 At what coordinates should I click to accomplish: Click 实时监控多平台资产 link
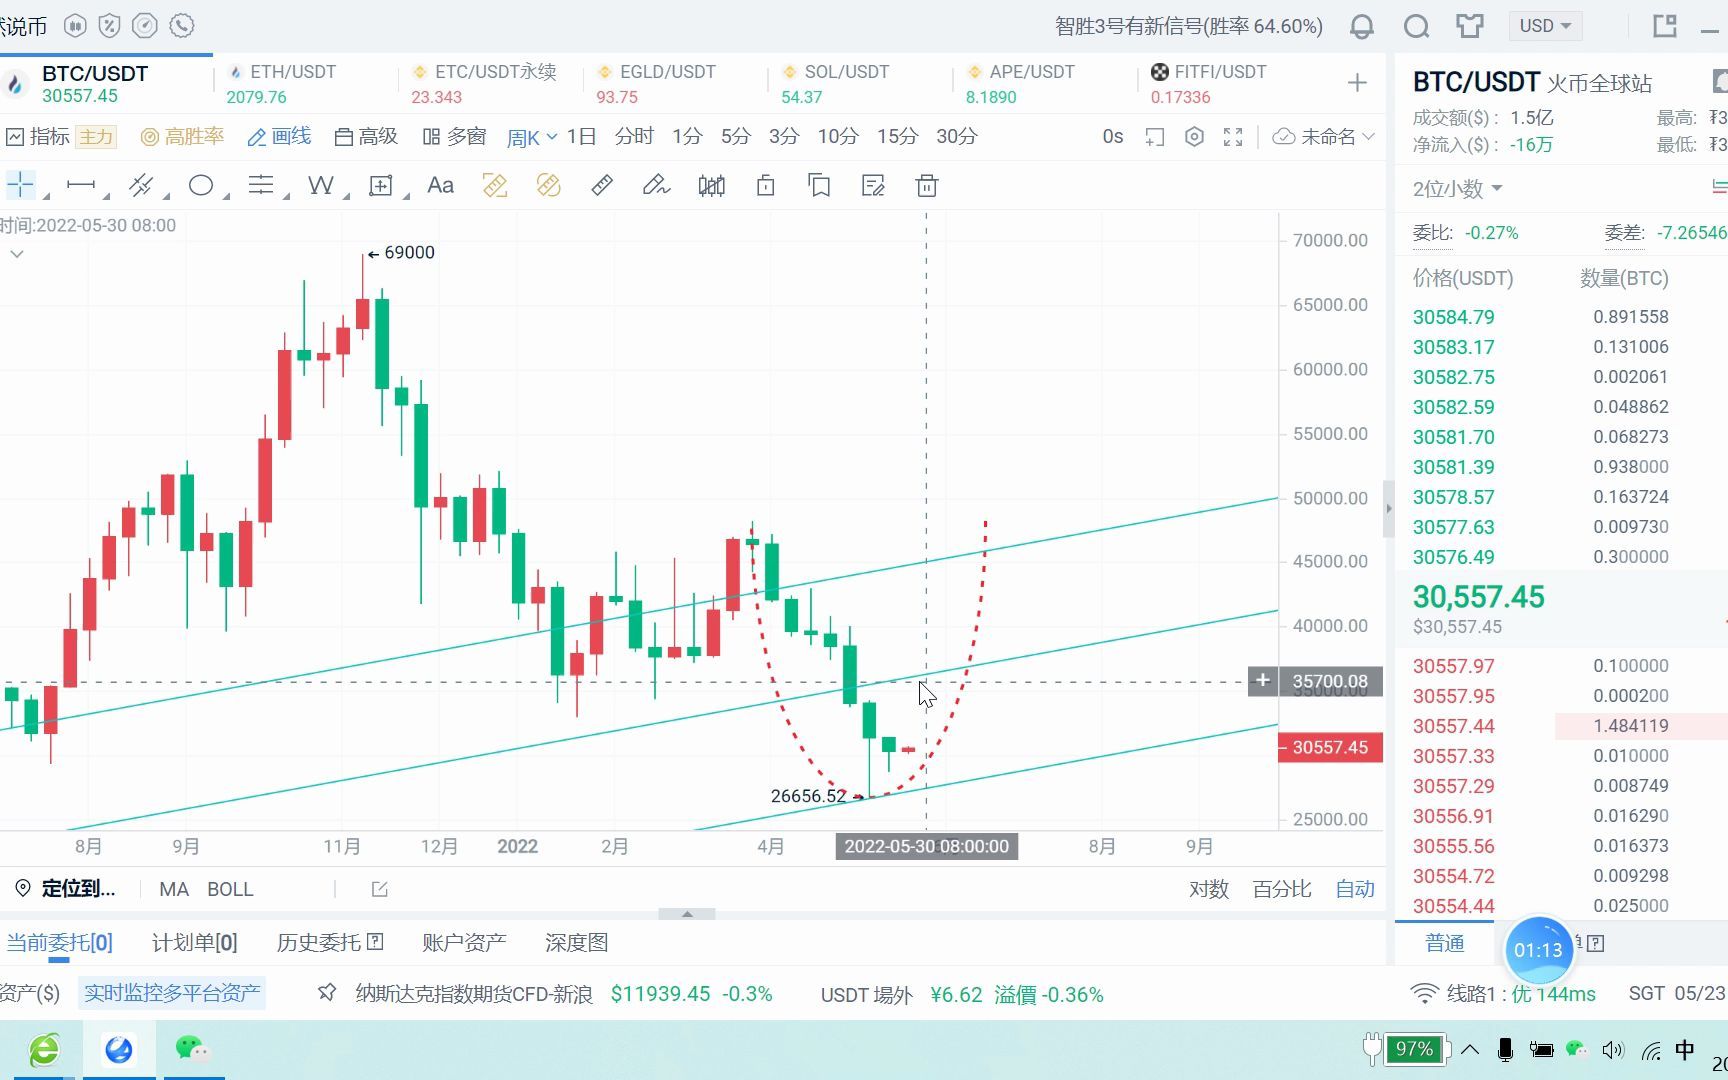tap(172, 993)
